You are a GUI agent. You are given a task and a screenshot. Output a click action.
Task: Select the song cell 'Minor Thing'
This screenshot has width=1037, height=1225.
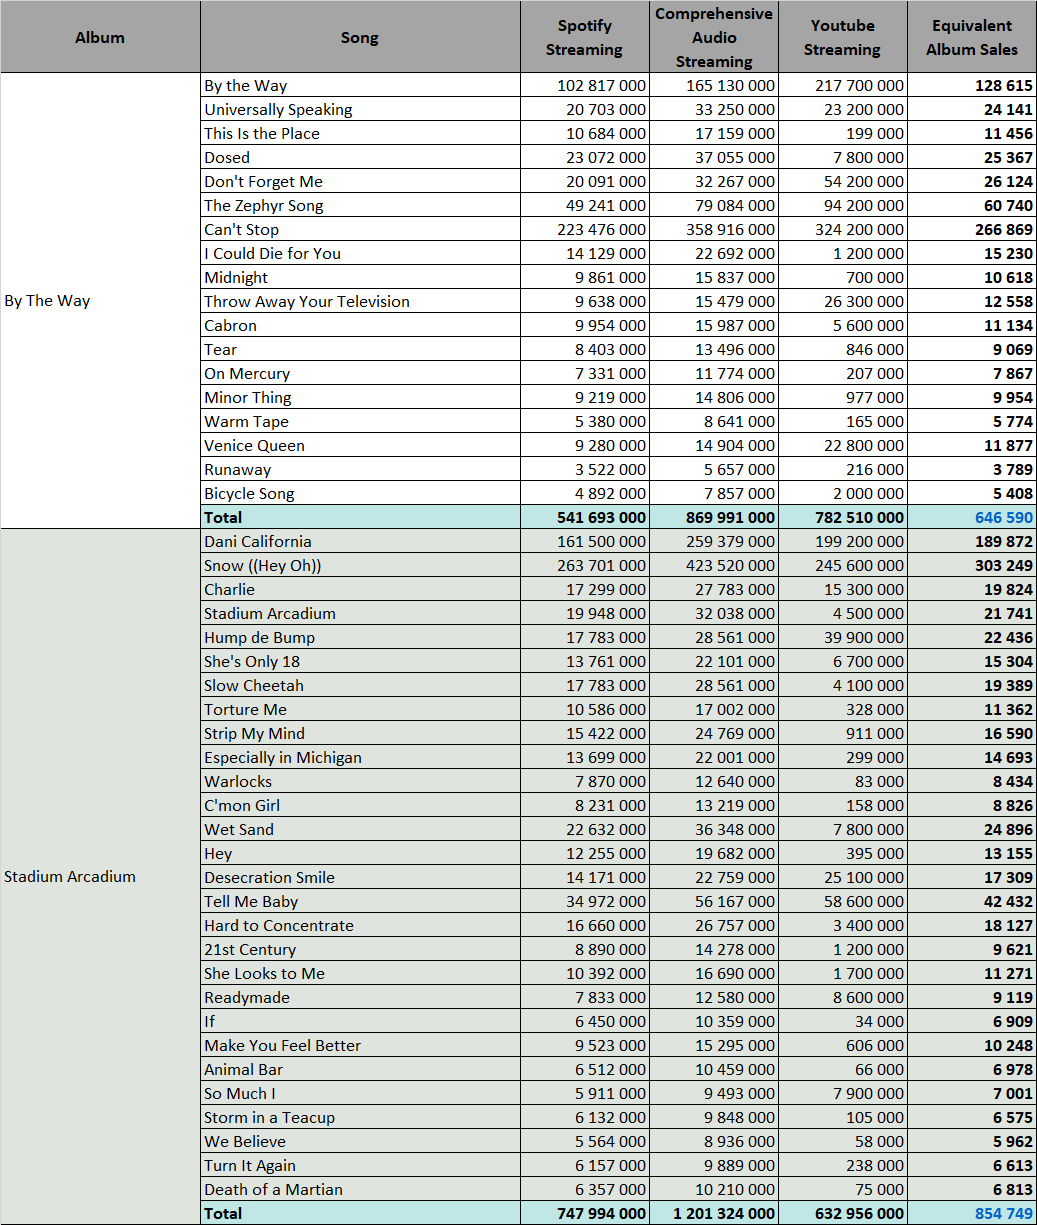point(360,397)
